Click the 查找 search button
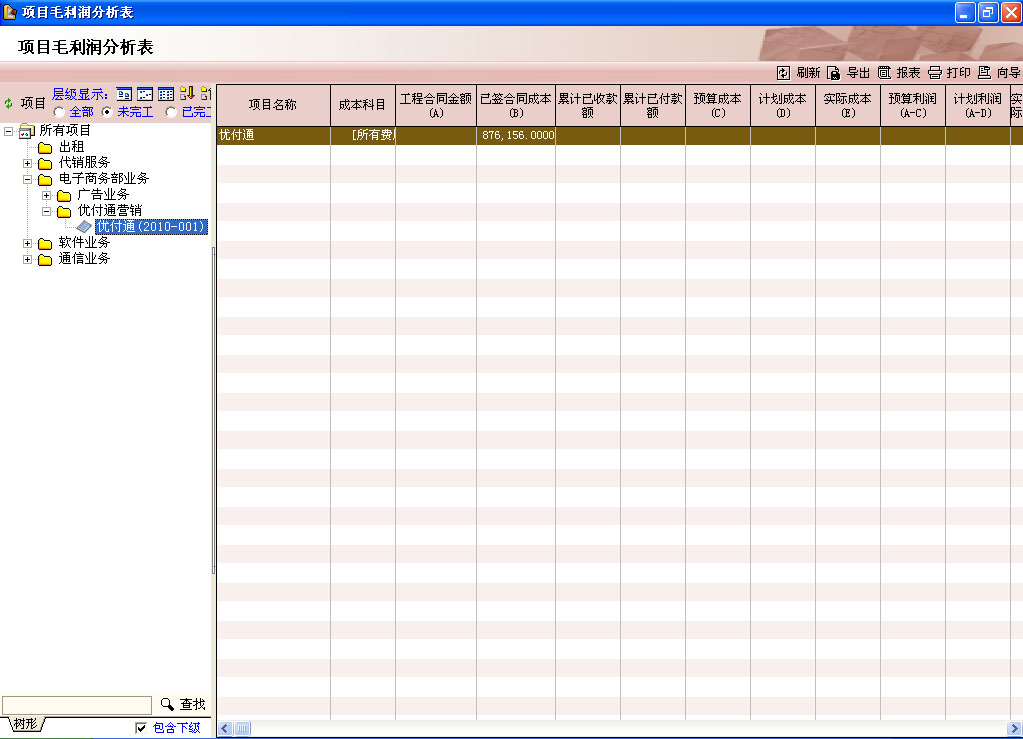Screen dimensions: 1023x739 coord(183,705)
